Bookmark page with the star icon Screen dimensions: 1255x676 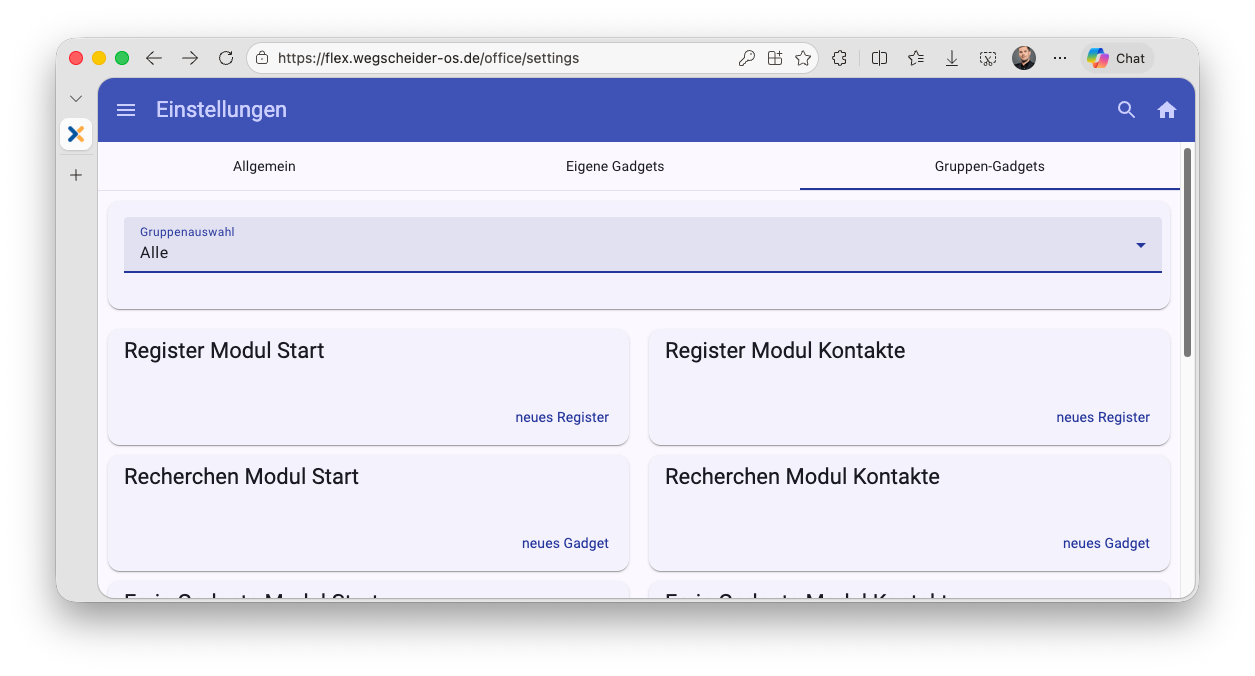[x=803, y=58]
